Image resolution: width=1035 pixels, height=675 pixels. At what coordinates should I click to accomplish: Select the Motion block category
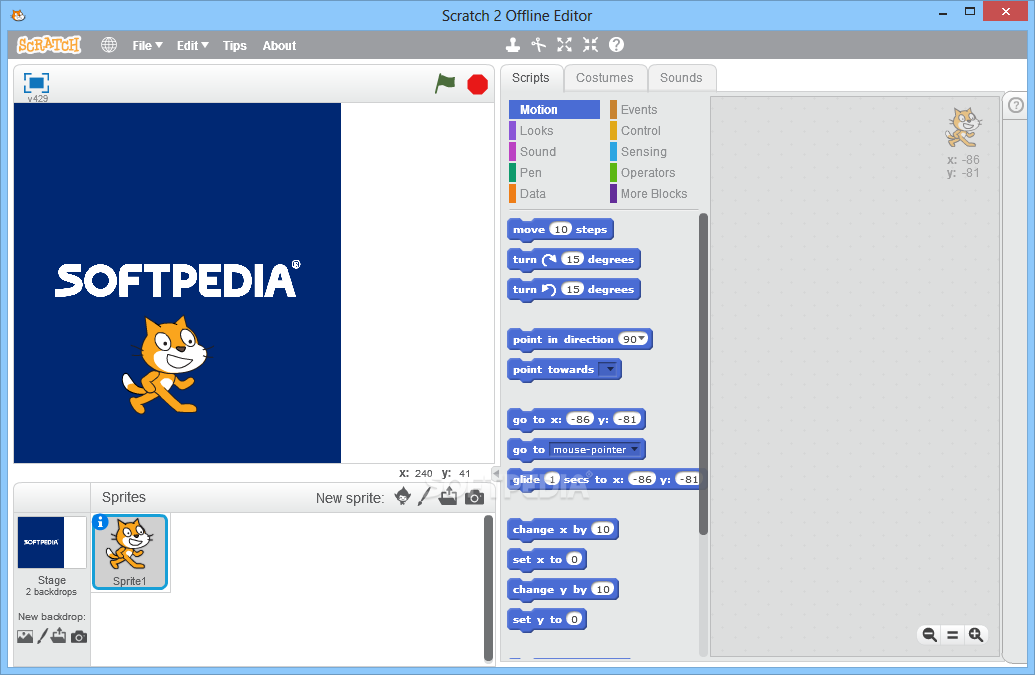point(554,110)
